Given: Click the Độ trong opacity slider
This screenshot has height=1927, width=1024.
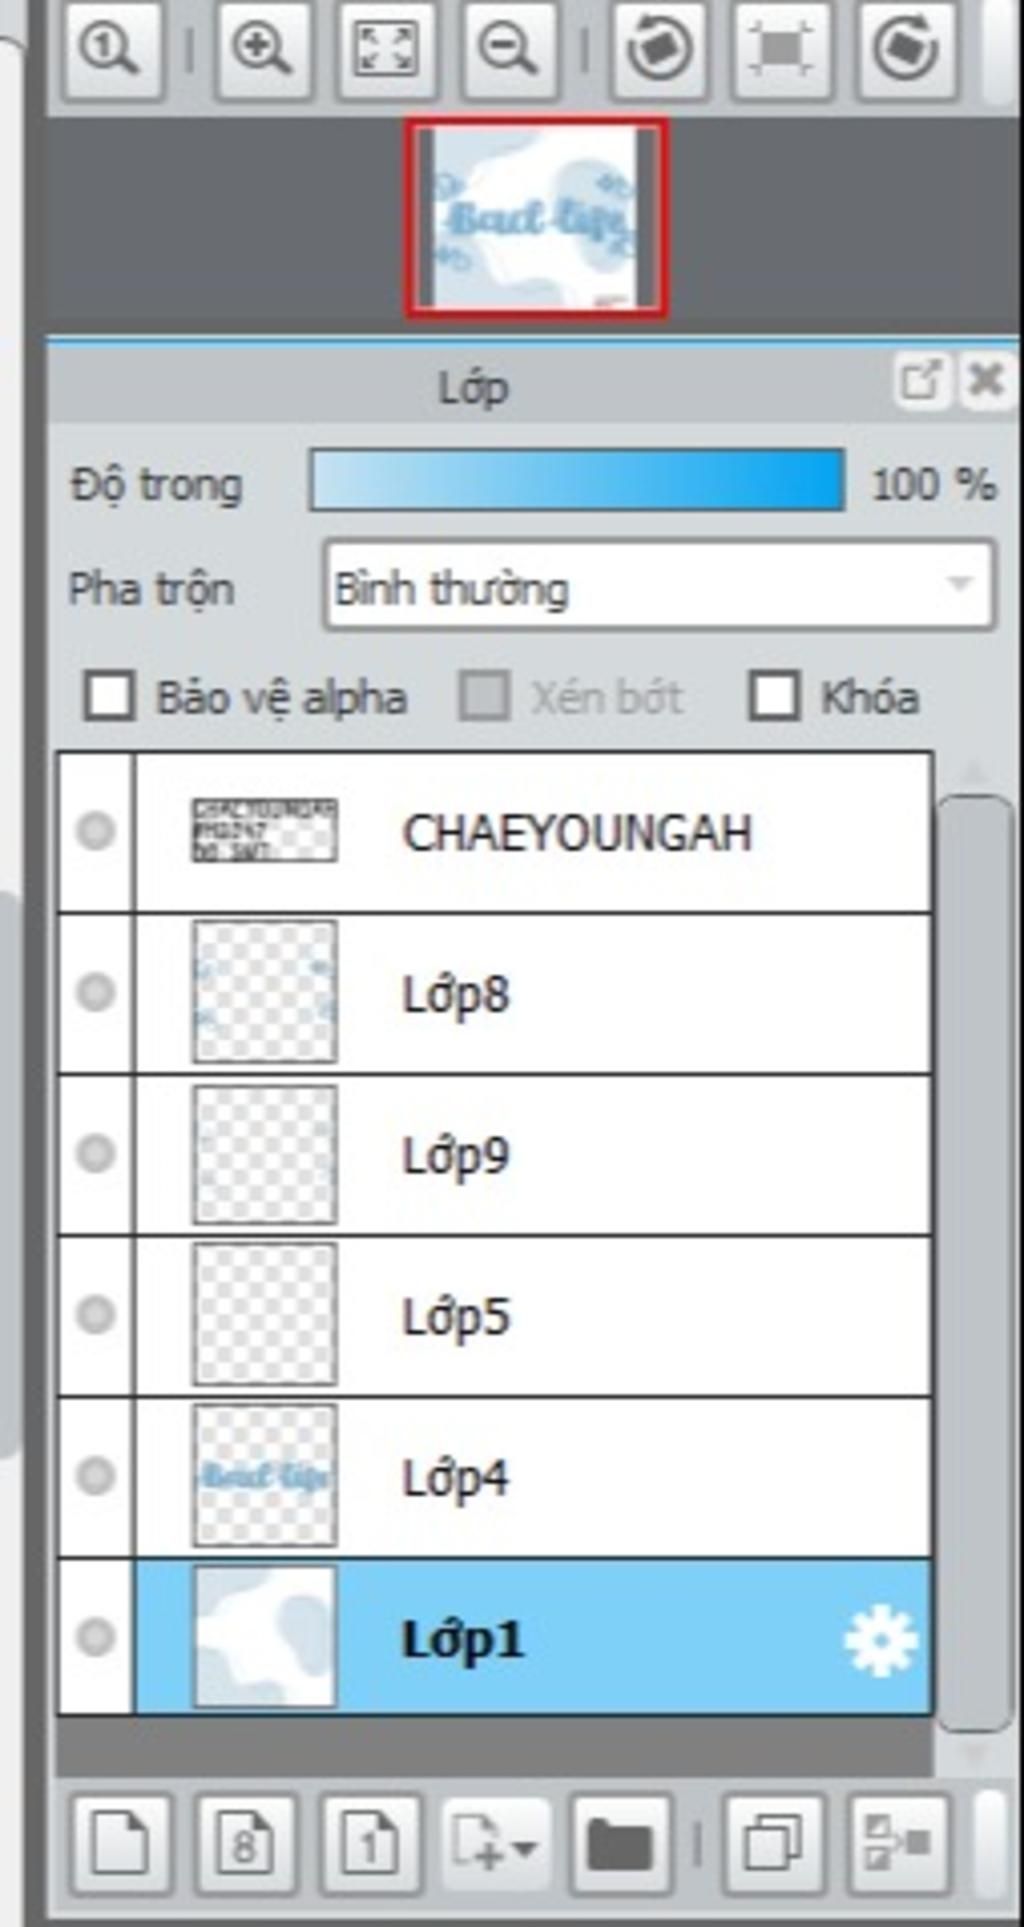Looking at the screenshot, I should [577, 480].
